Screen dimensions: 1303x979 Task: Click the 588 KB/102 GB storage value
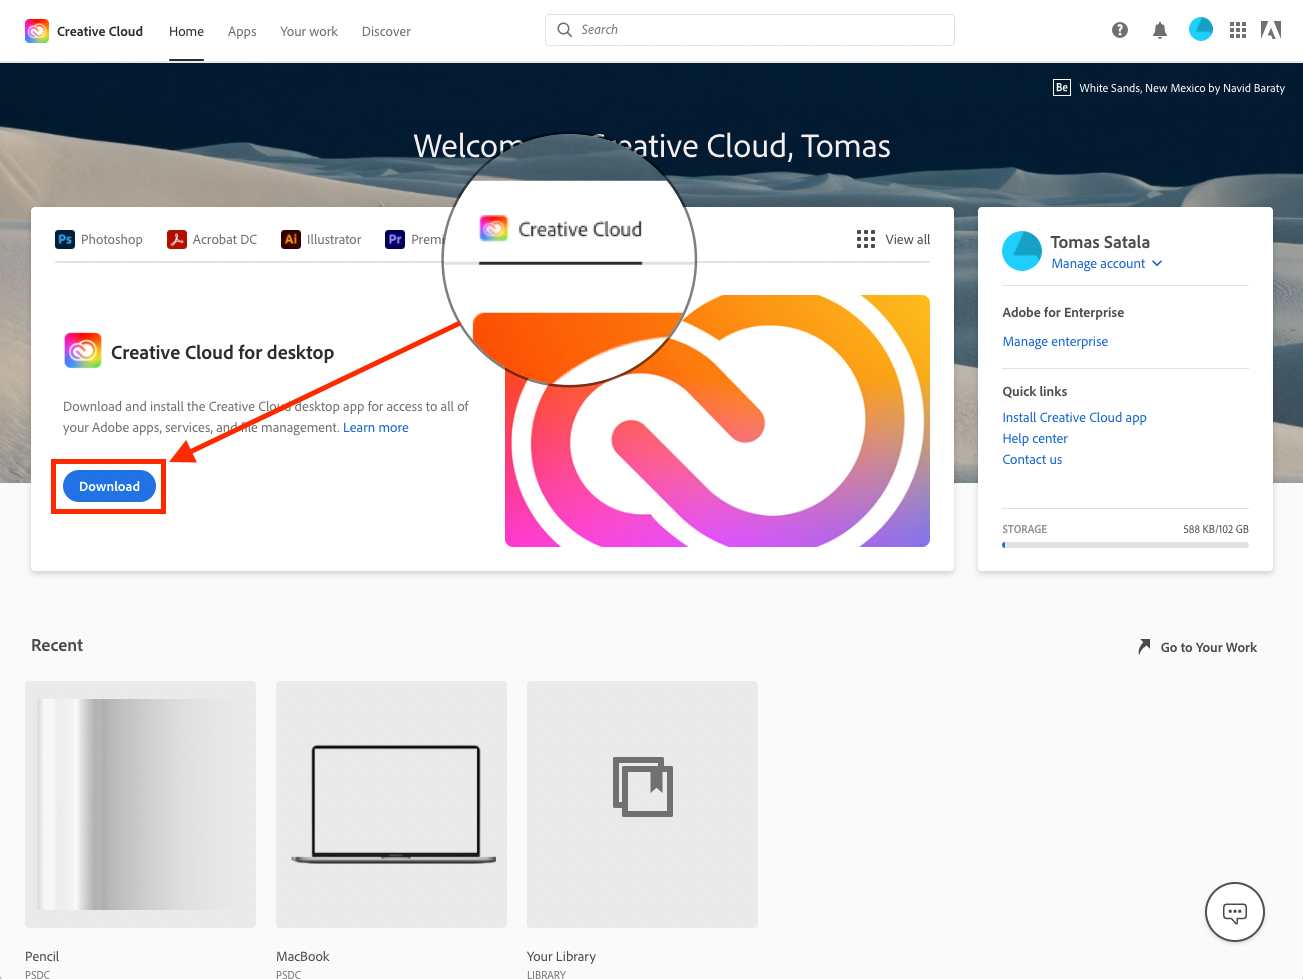click(1215, 529)
